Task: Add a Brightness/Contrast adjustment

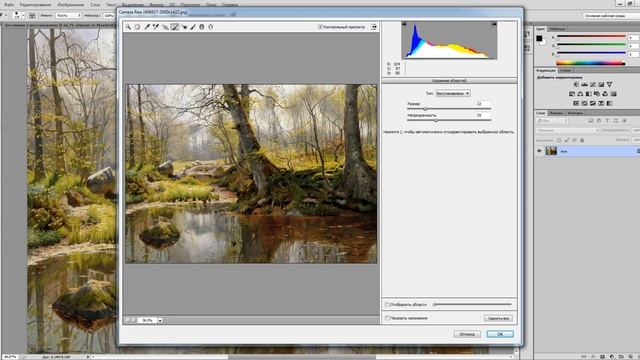Action: (576, 84)
